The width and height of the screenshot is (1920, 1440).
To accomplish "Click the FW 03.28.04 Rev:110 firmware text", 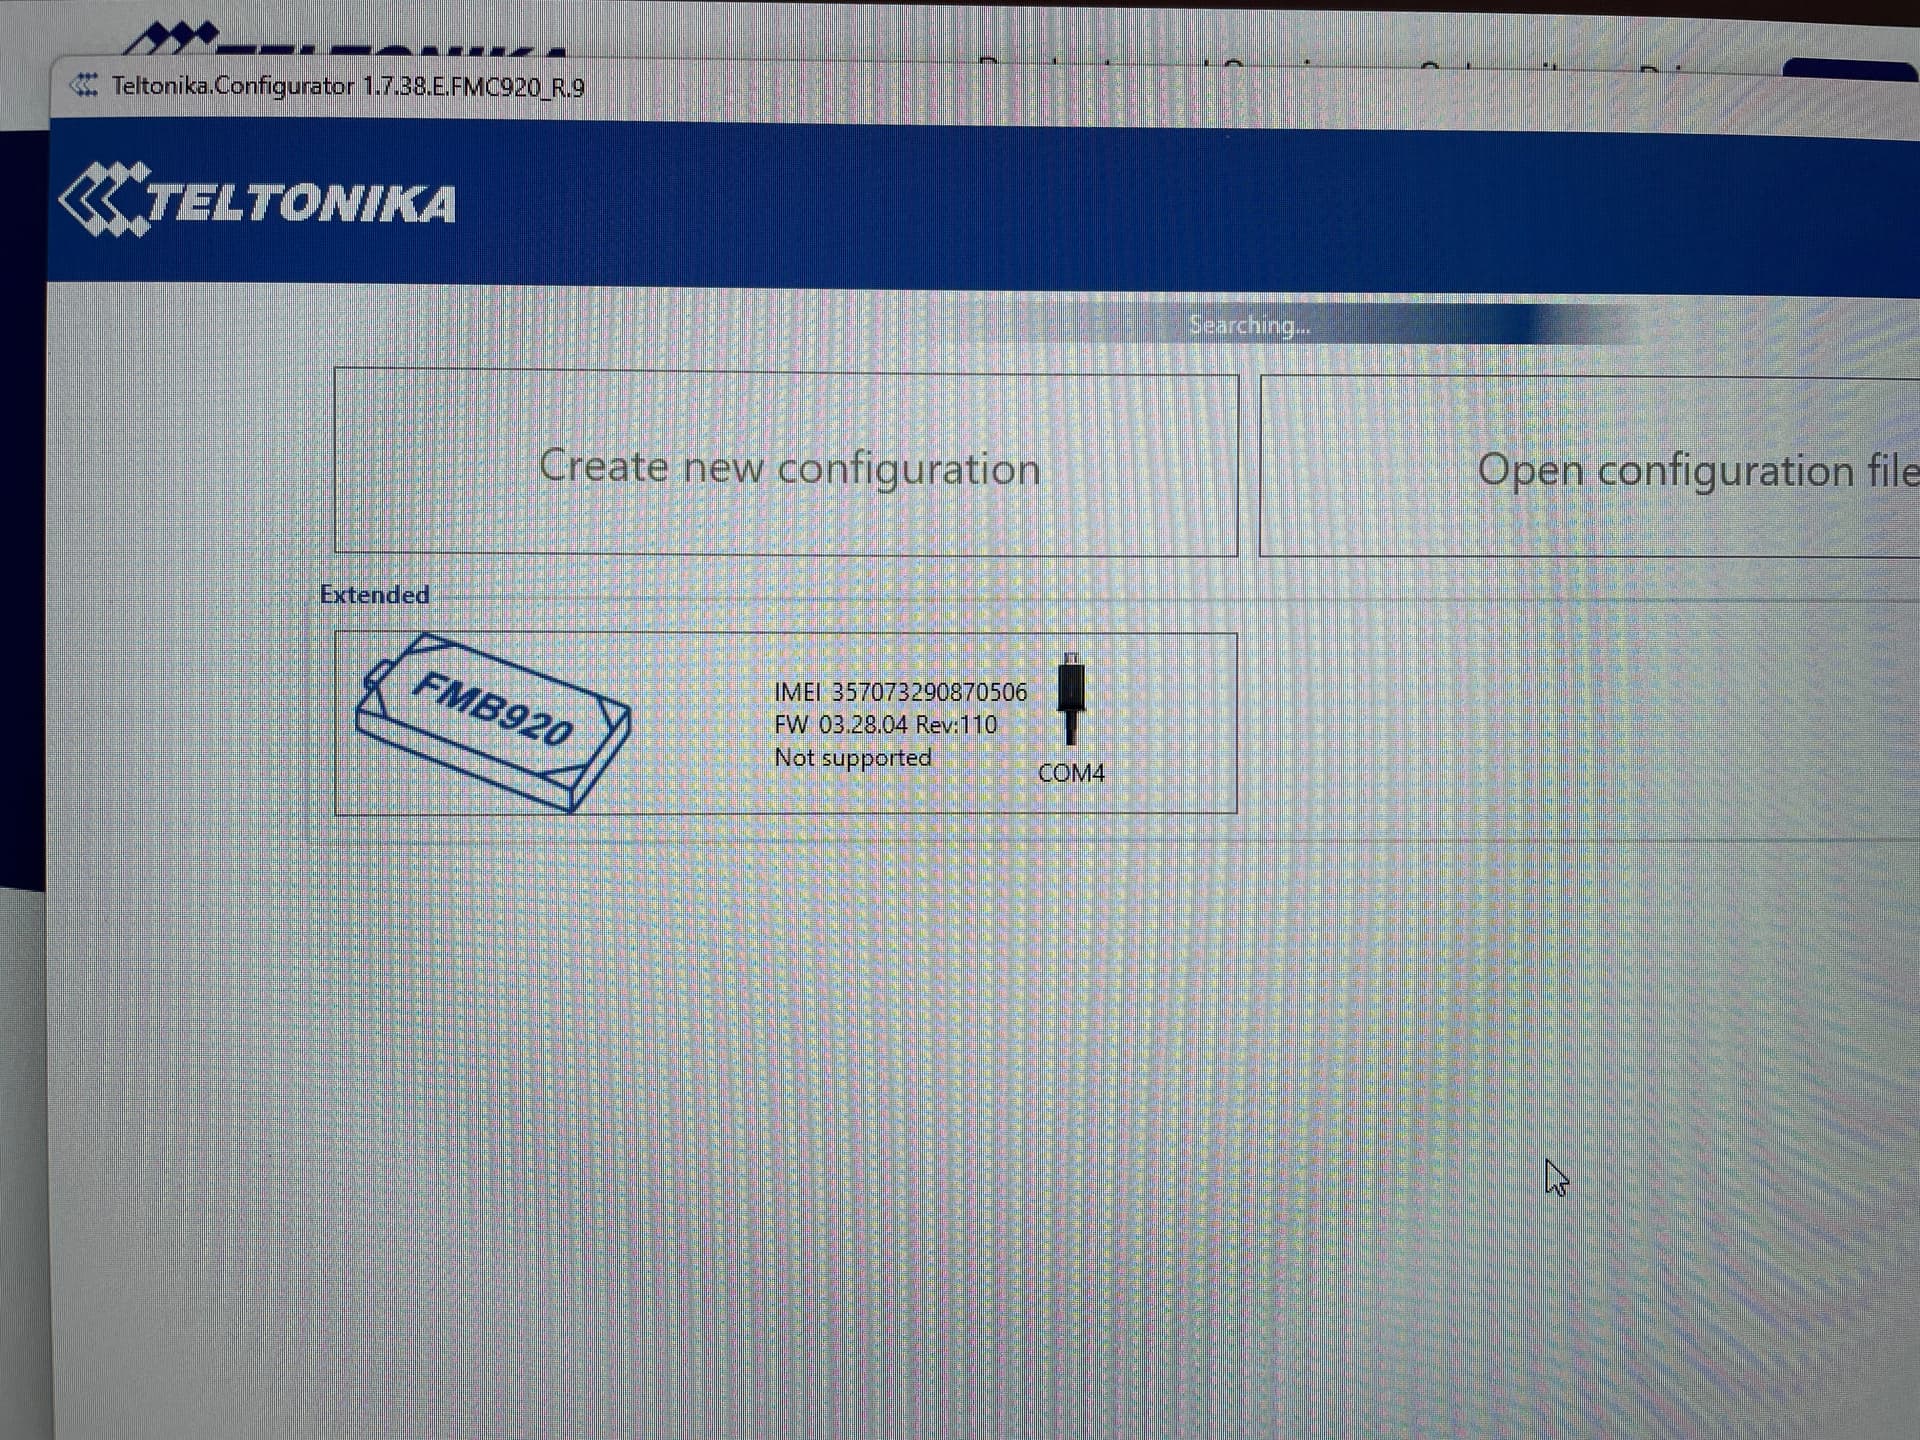I will [886, 725].
